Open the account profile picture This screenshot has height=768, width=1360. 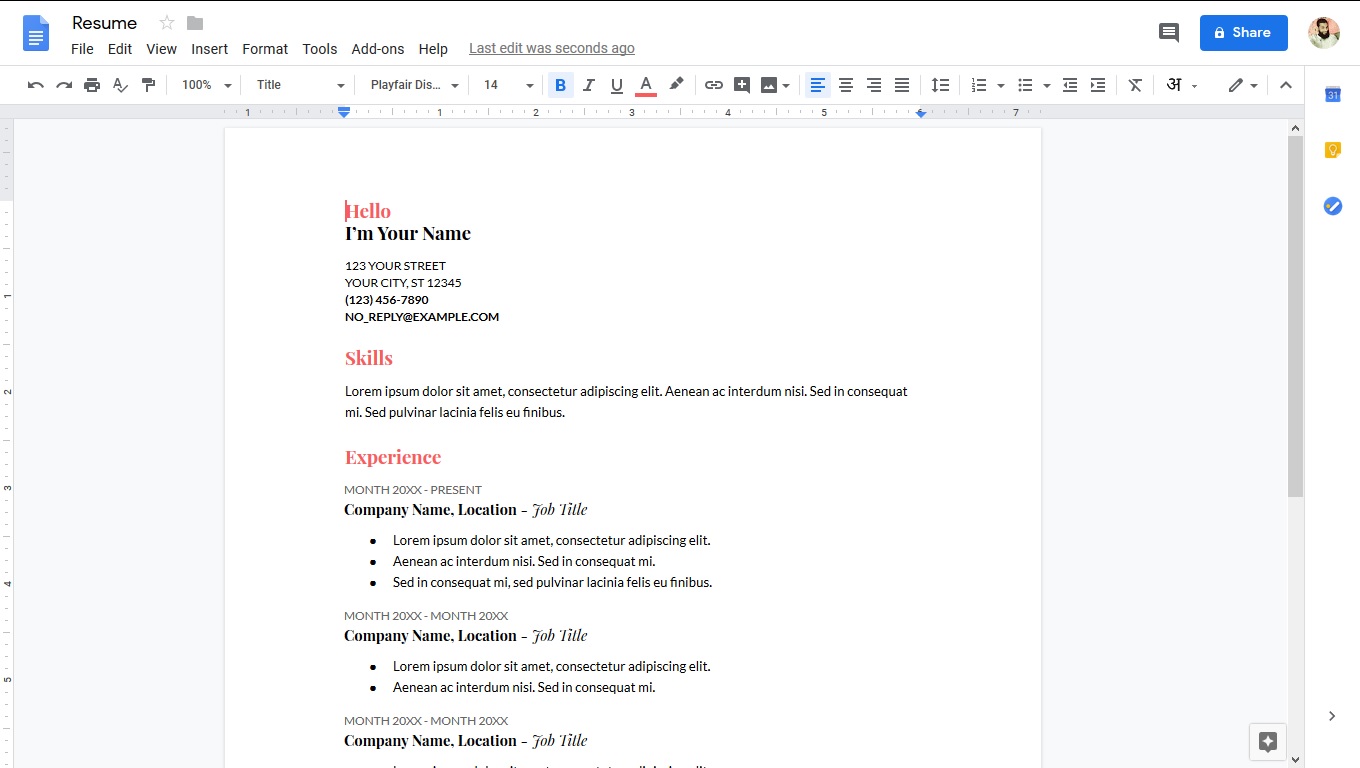click(x=1324, y=33)
